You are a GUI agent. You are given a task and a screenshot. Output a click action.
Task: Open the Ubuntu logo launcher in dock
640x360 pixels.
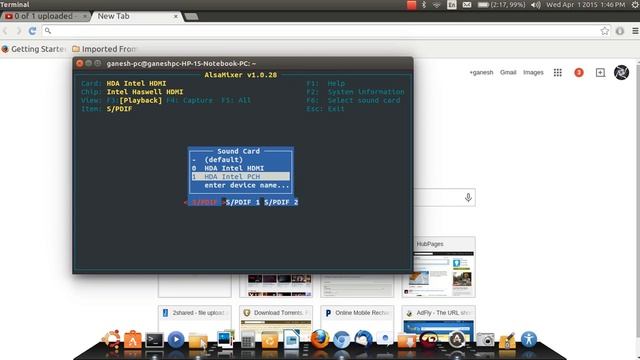click(x=111, y=339)
